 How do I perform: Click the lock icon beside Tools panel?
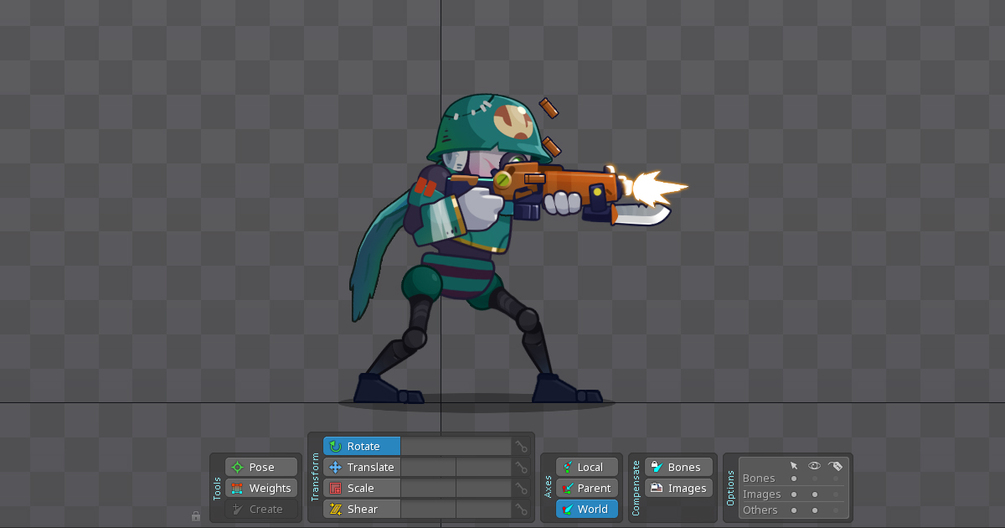pos(196,516)
